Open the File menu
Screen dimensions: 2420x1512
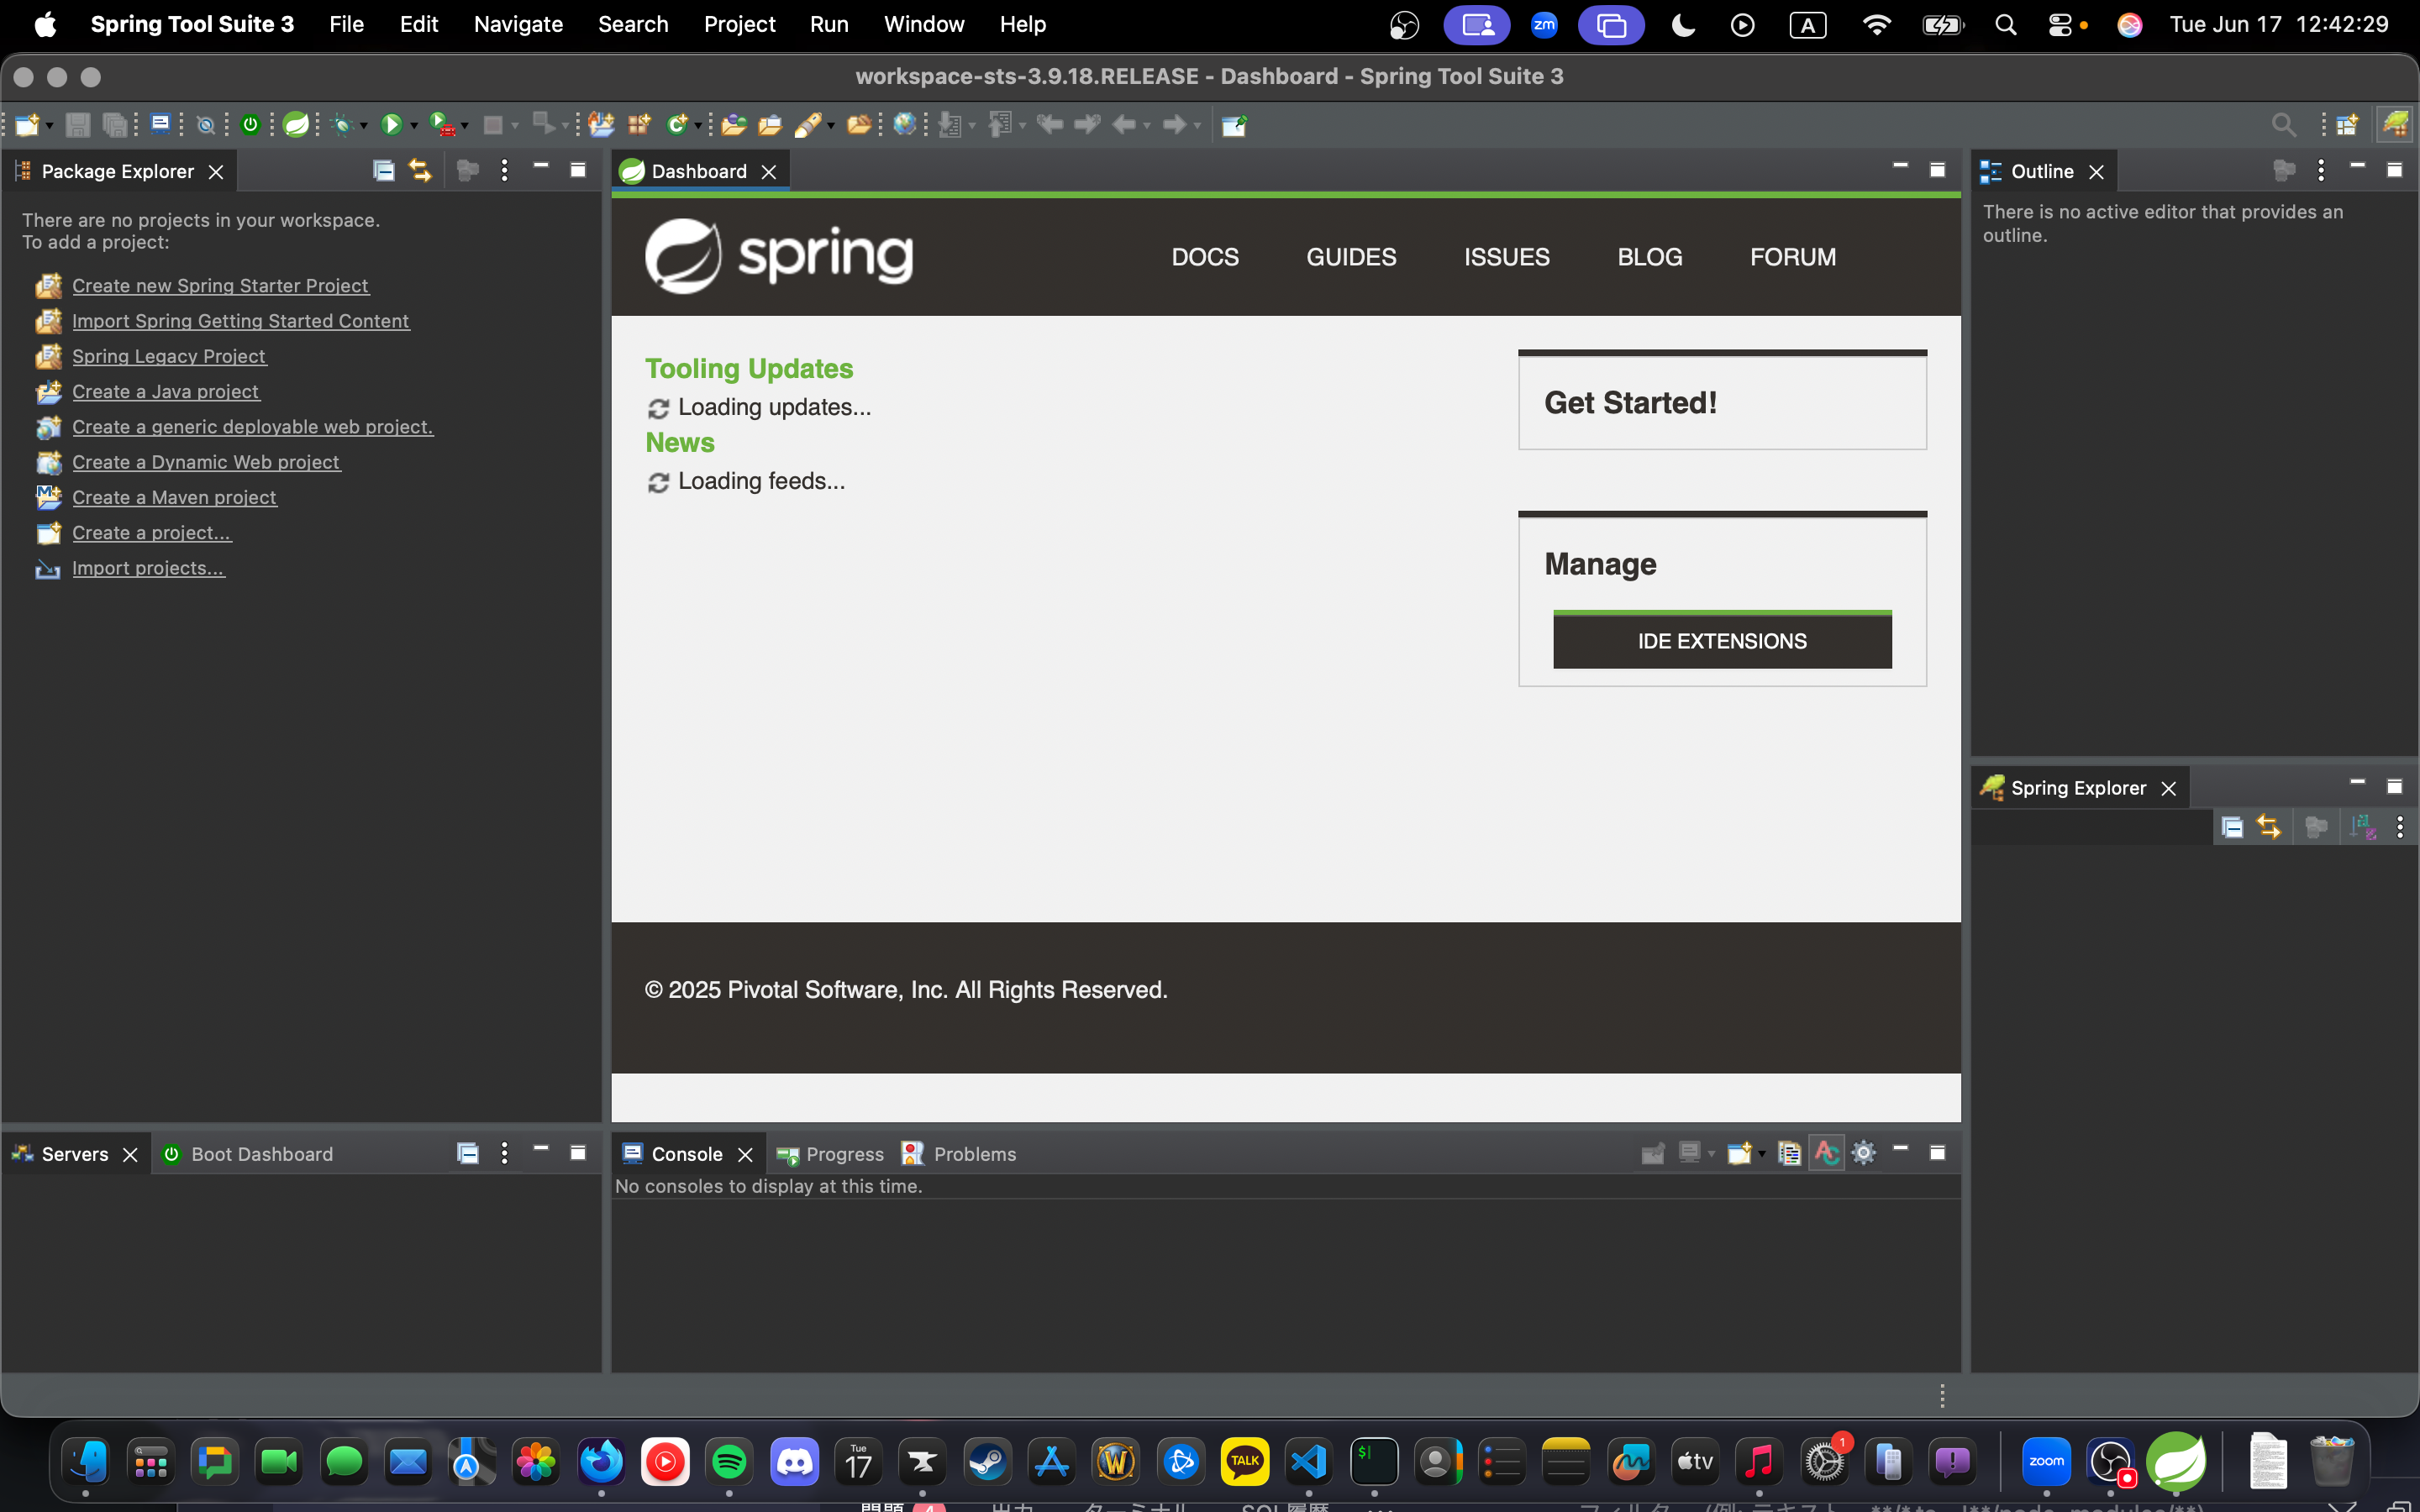pos(346,24)
